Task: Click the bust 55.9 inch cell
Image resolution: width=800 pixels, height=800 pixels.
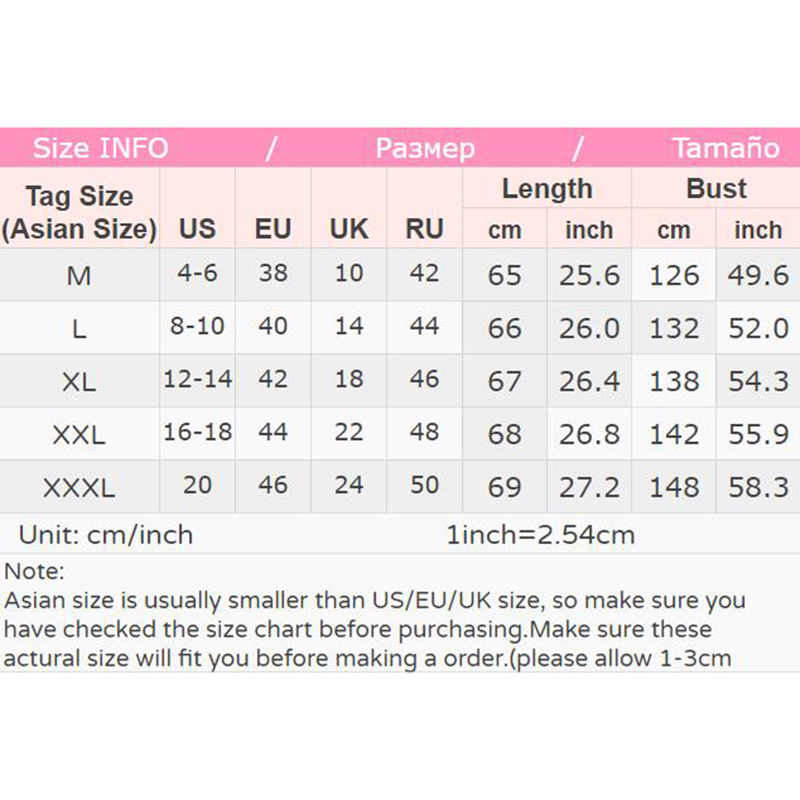Action: pos(758,434)
